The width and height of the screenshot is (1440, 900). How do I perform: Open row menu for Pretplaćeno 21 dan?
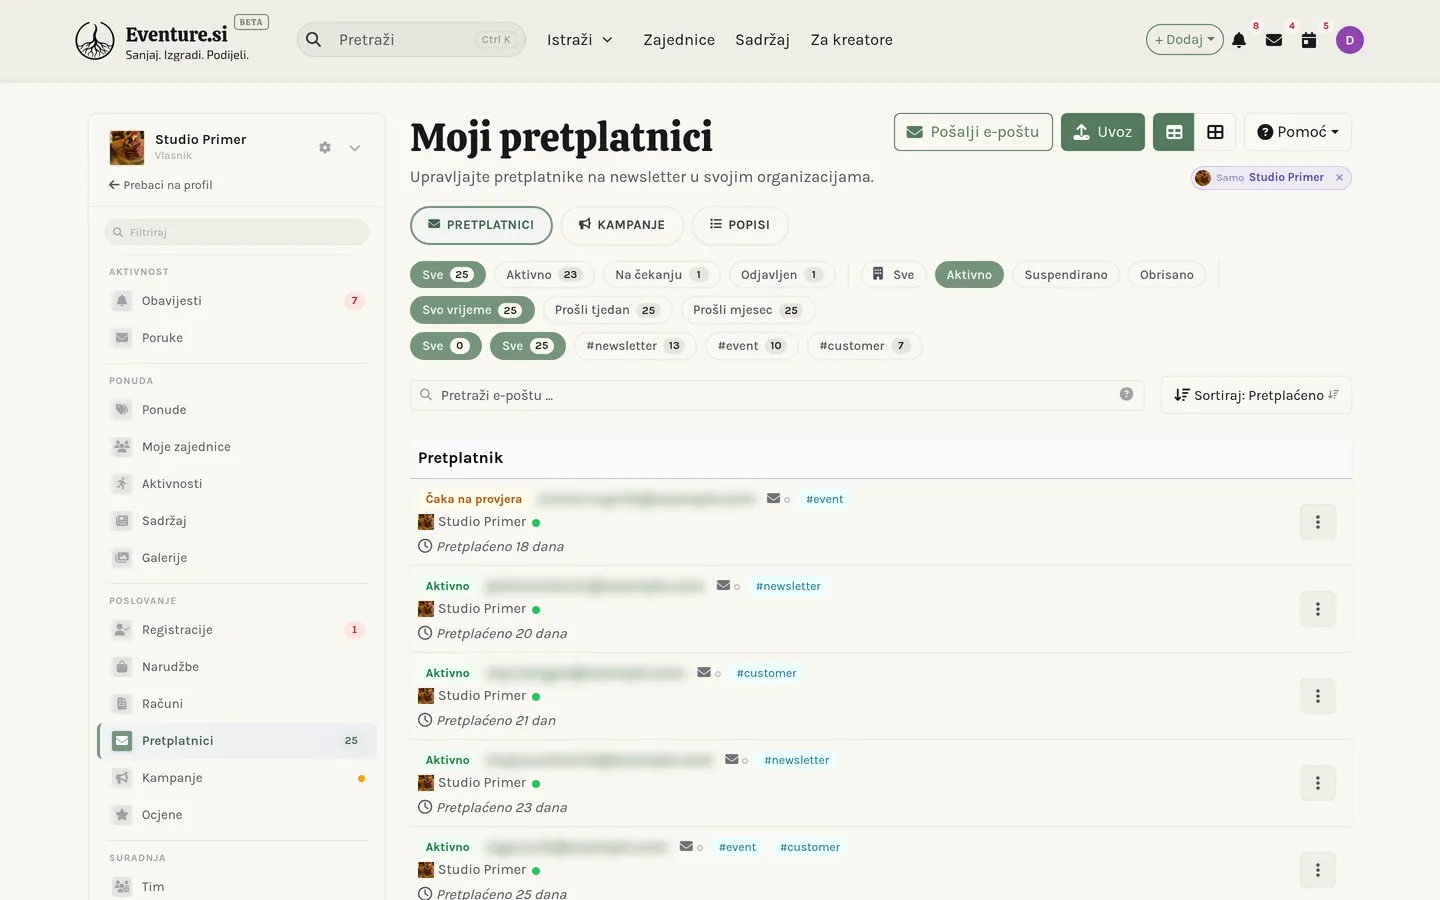pyautogui.click(x=1318, y=696)
